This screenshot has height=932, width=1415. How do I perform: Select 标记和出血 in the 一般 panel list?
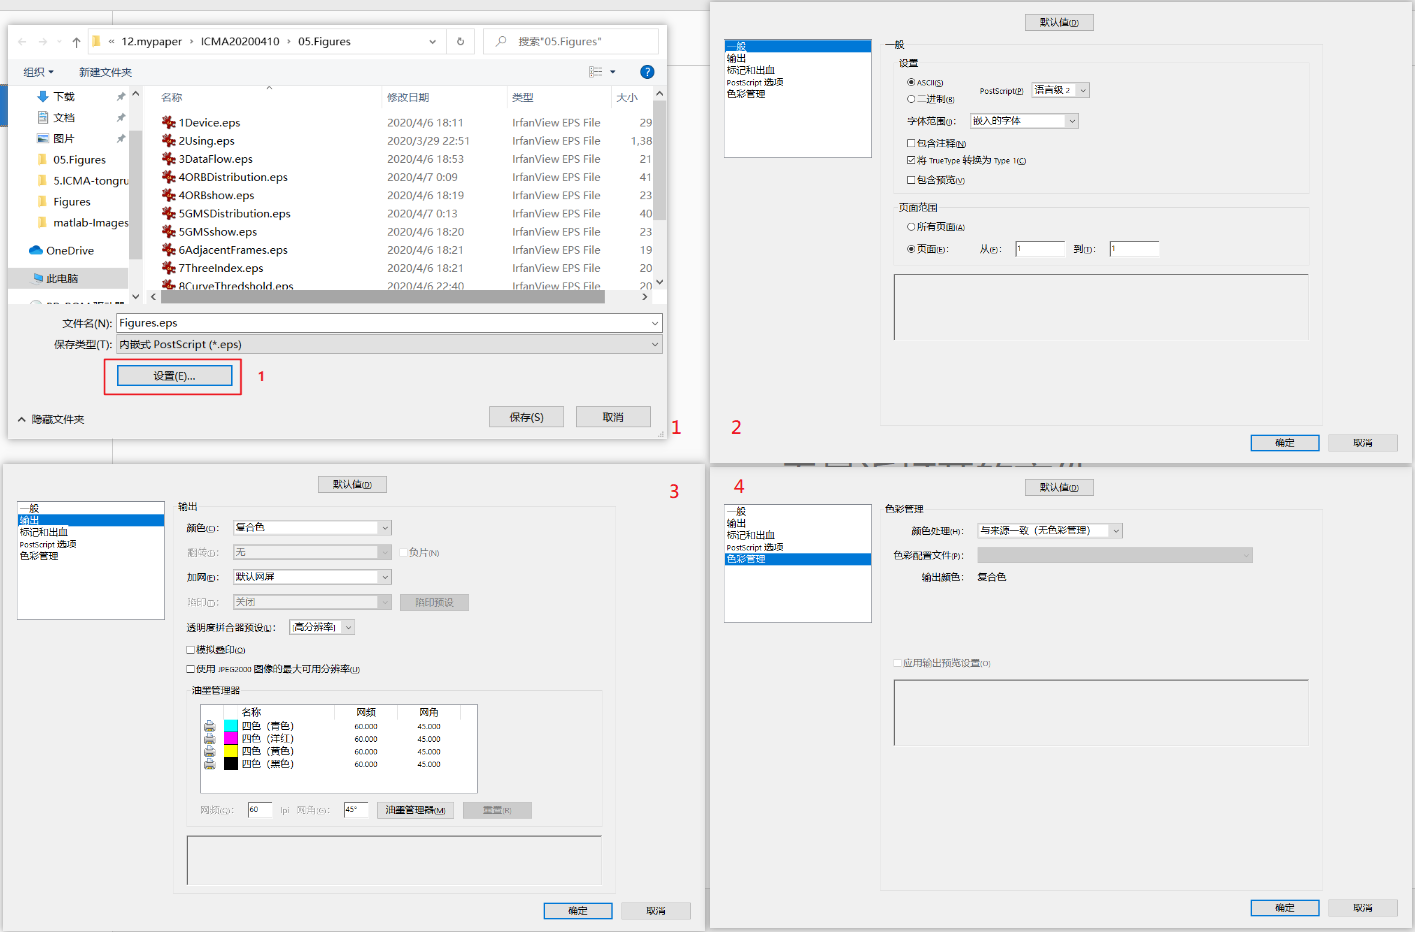tap(797, 70)
